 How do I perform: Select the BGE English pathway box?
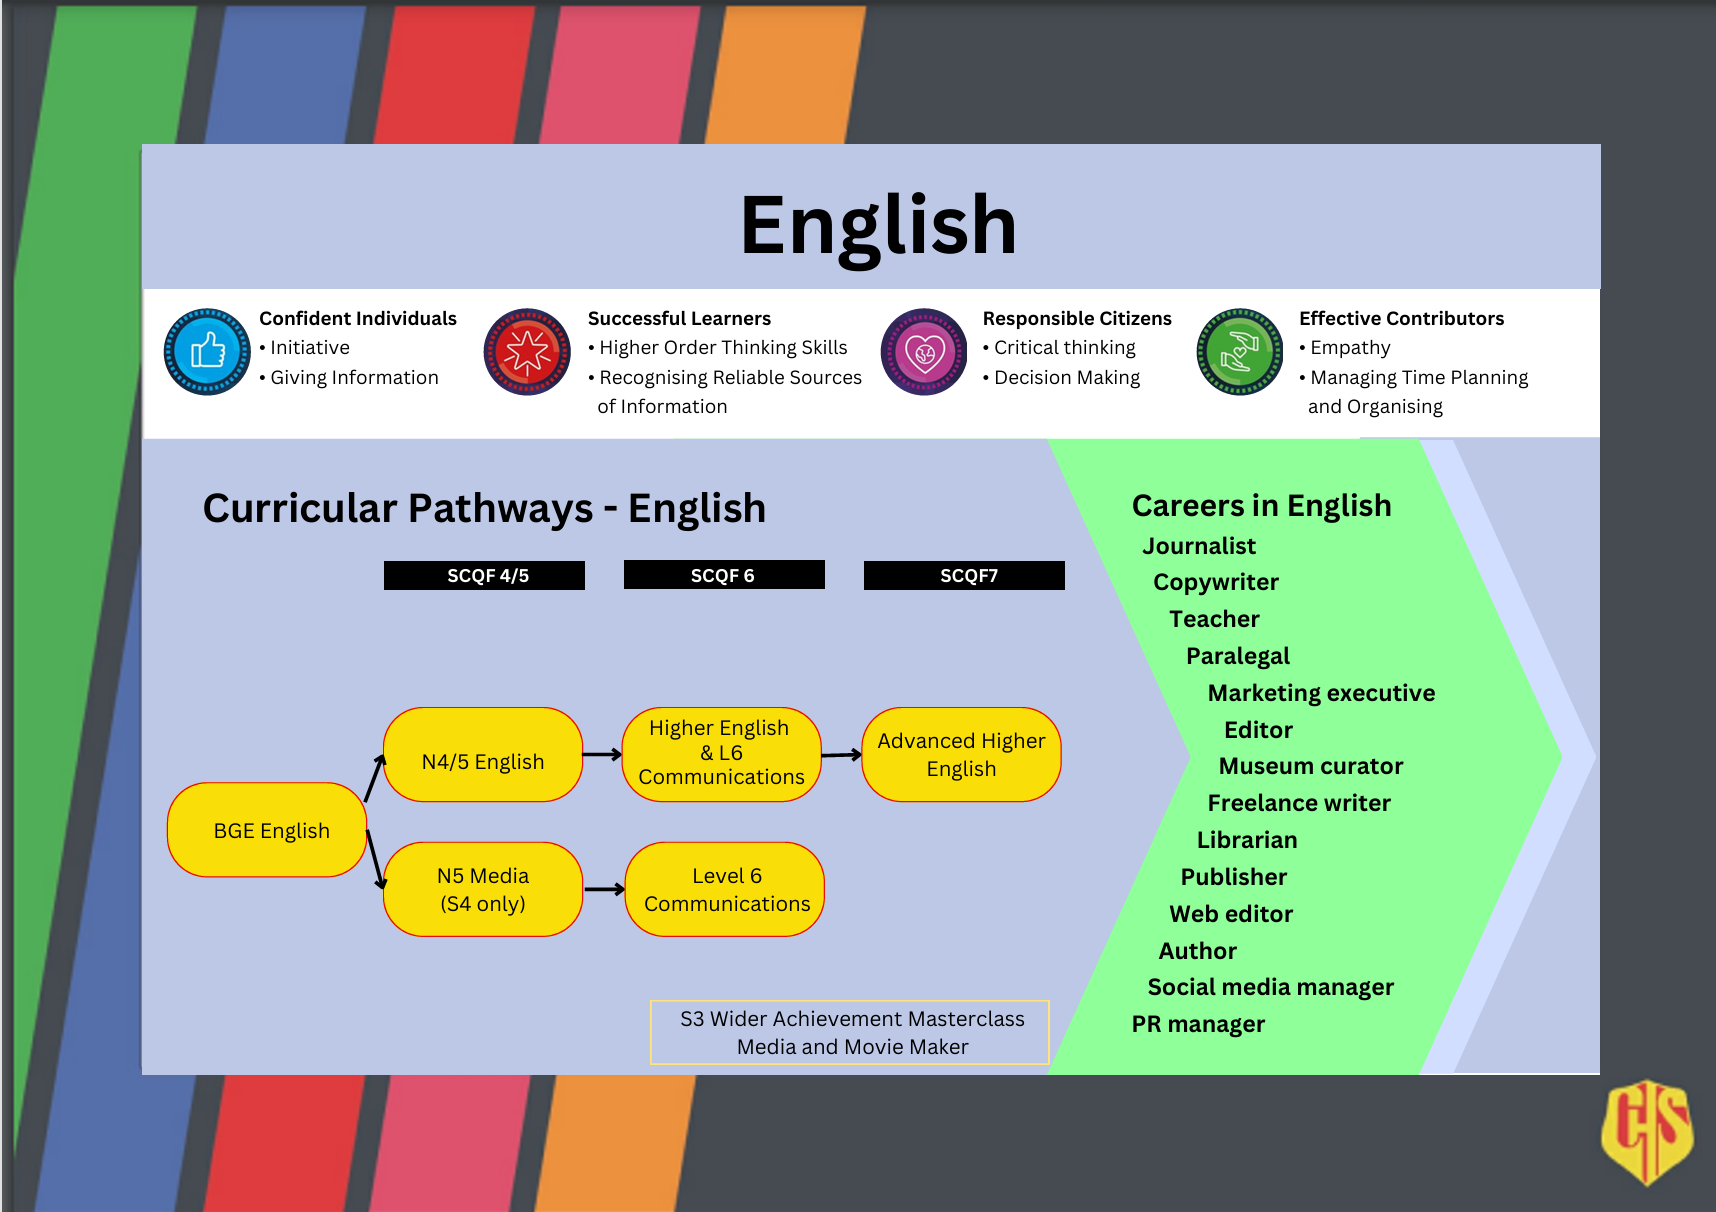(x=267, y=830)
